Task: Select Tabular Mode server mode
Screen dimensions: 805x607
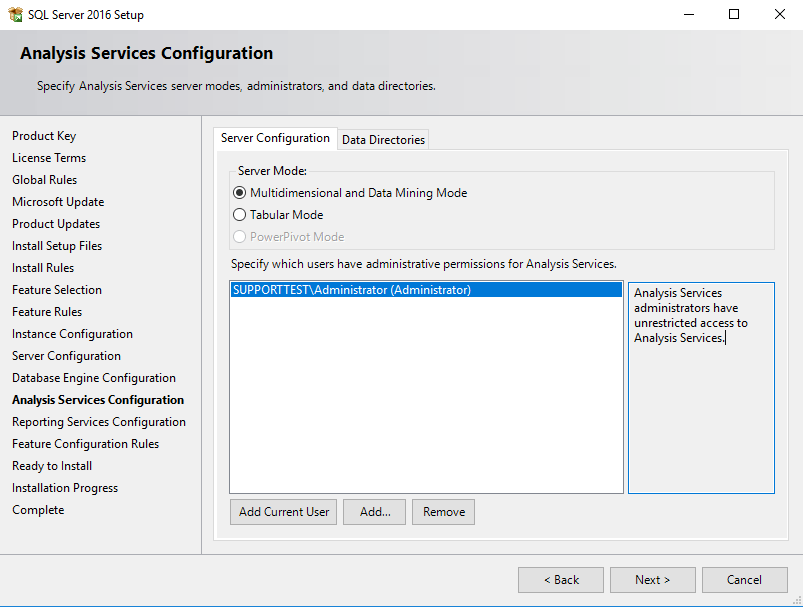Action: pyautogui.click(x=239, y=214)
